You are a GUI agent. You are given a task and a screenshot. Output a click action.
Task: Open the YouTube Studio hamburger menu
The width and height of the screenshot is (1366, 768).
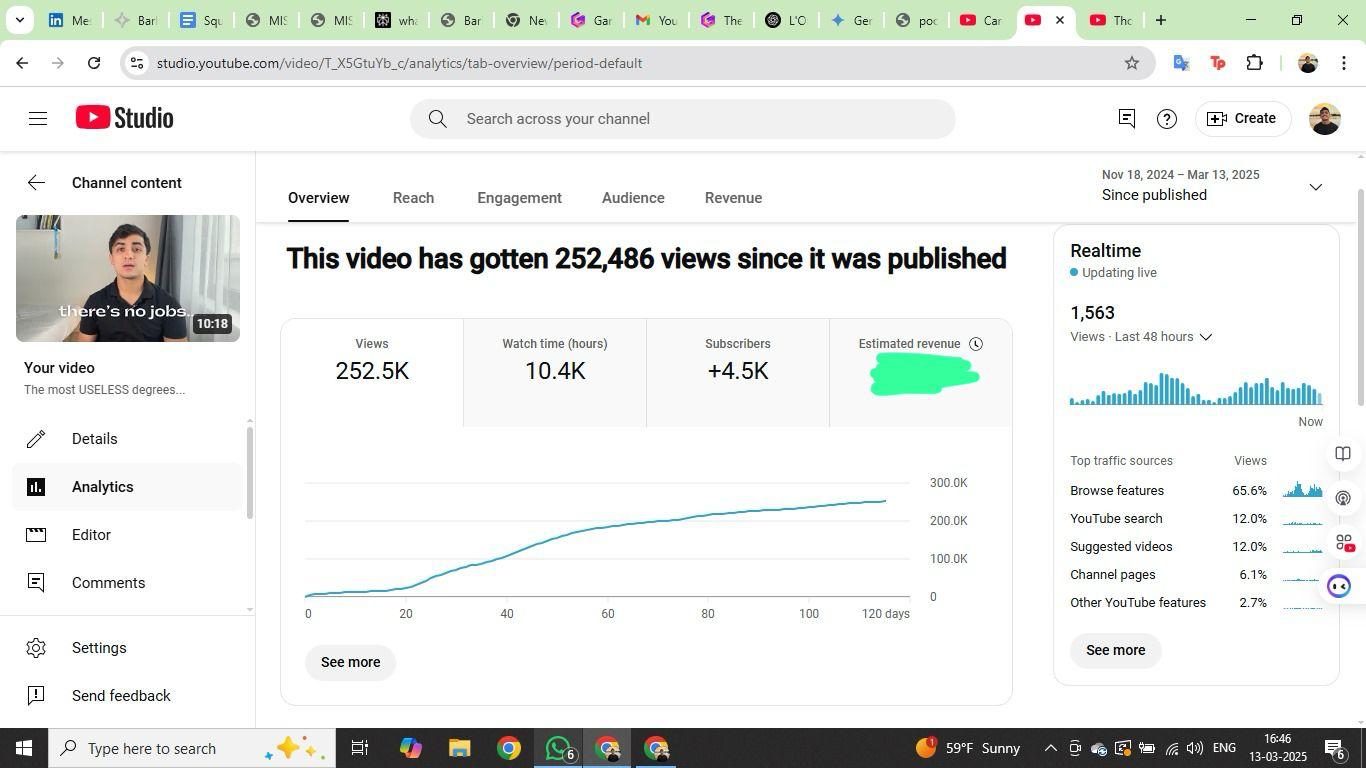tap(38, 119)
